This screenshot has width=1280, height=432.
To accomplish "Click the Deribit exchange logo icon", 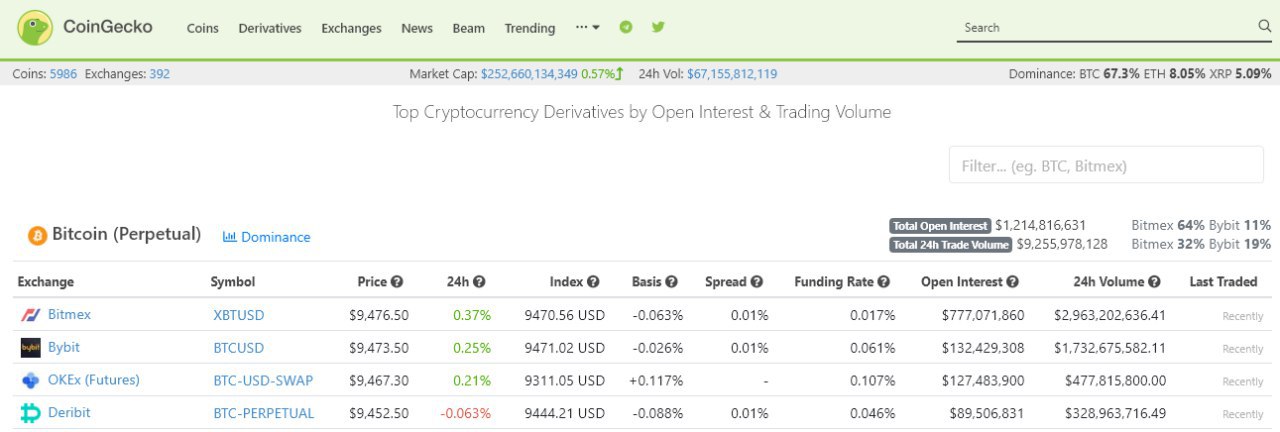I will 30,413.
